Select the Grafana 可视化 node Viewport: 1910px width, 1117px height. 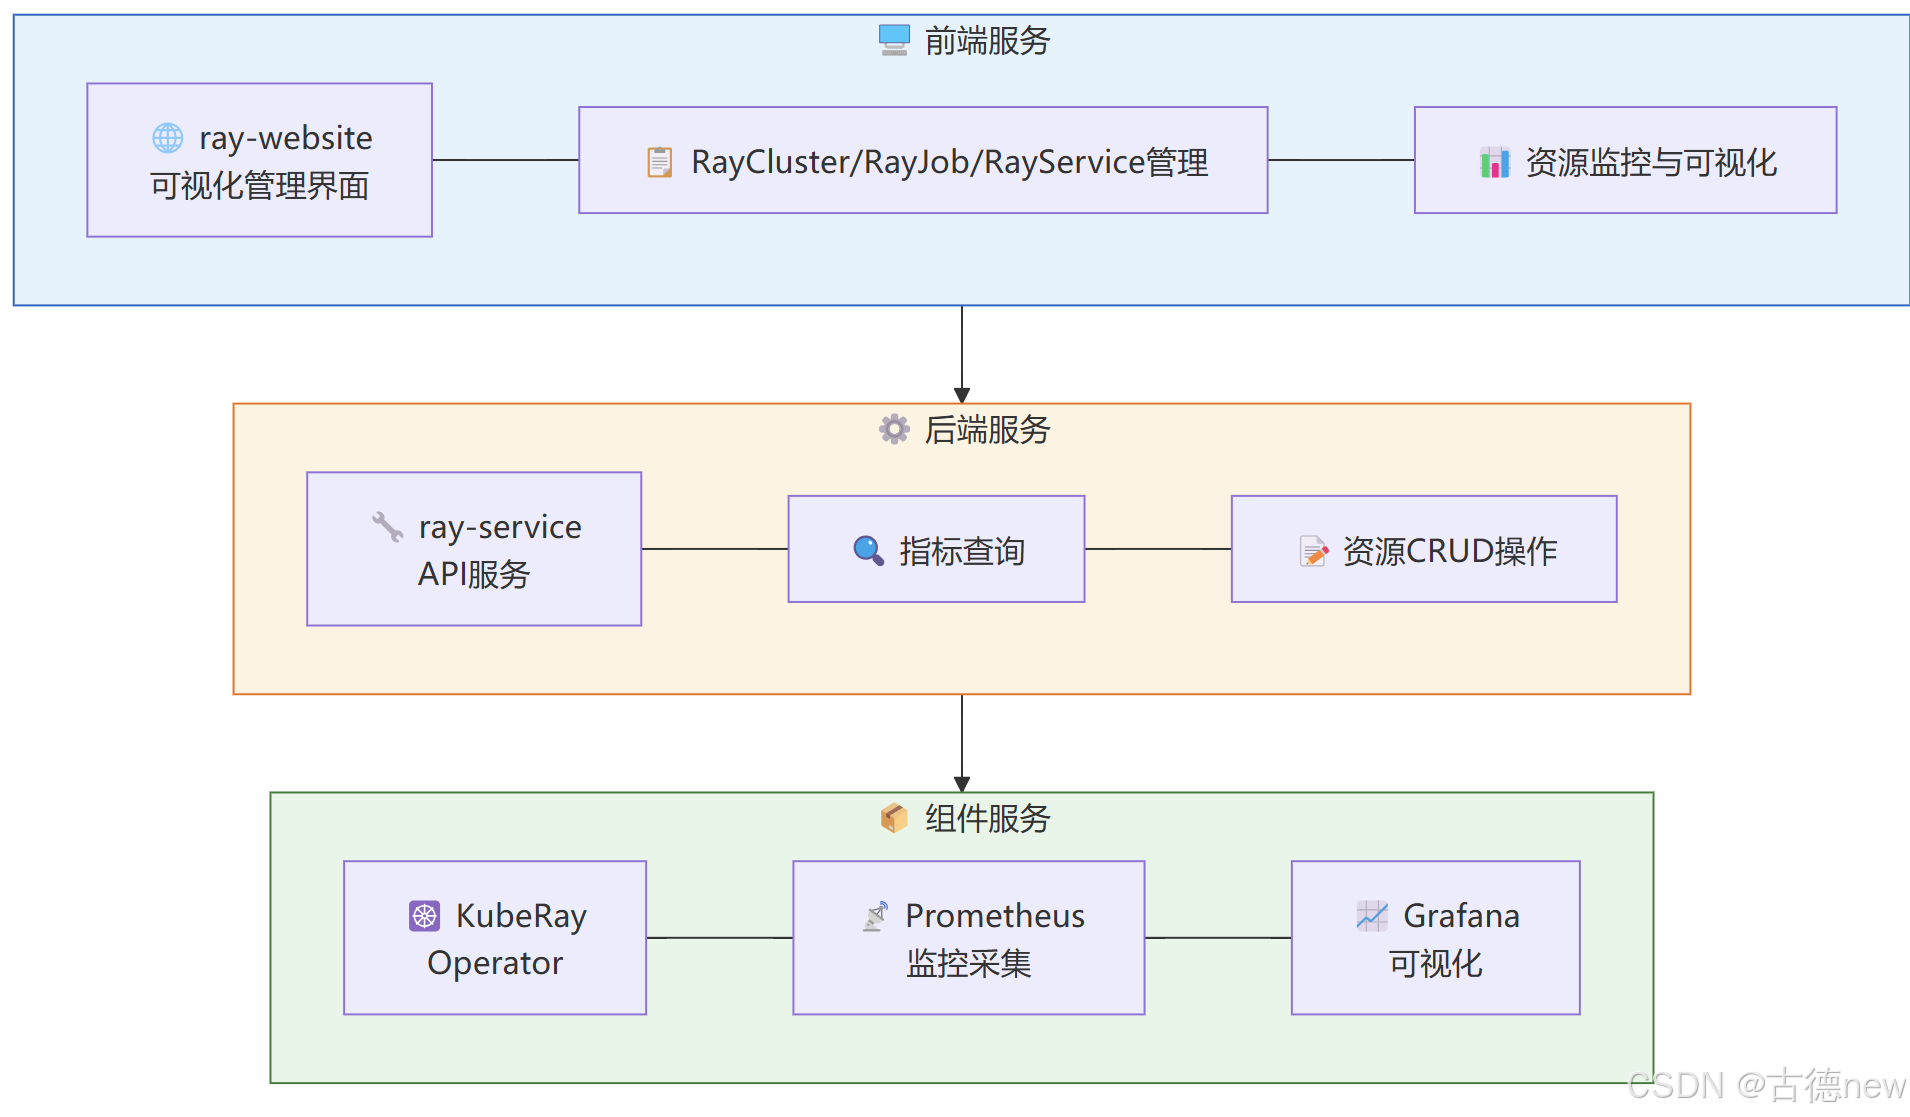tap(1436, 938)
